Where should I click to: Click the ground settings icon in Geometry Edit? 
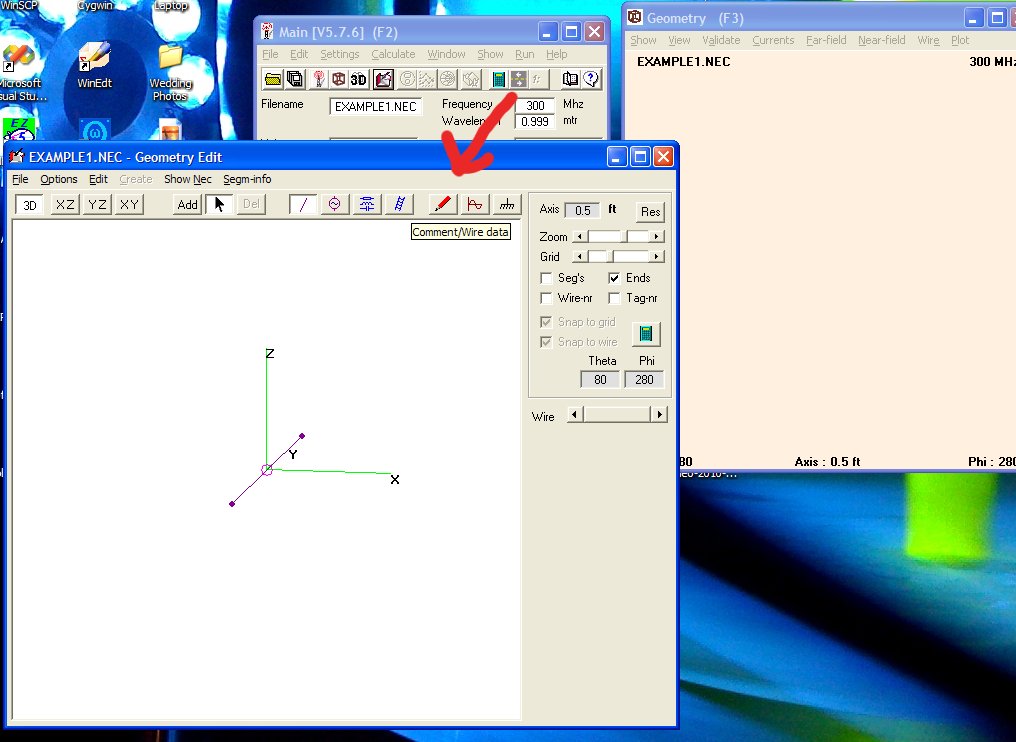click(508, 204)
